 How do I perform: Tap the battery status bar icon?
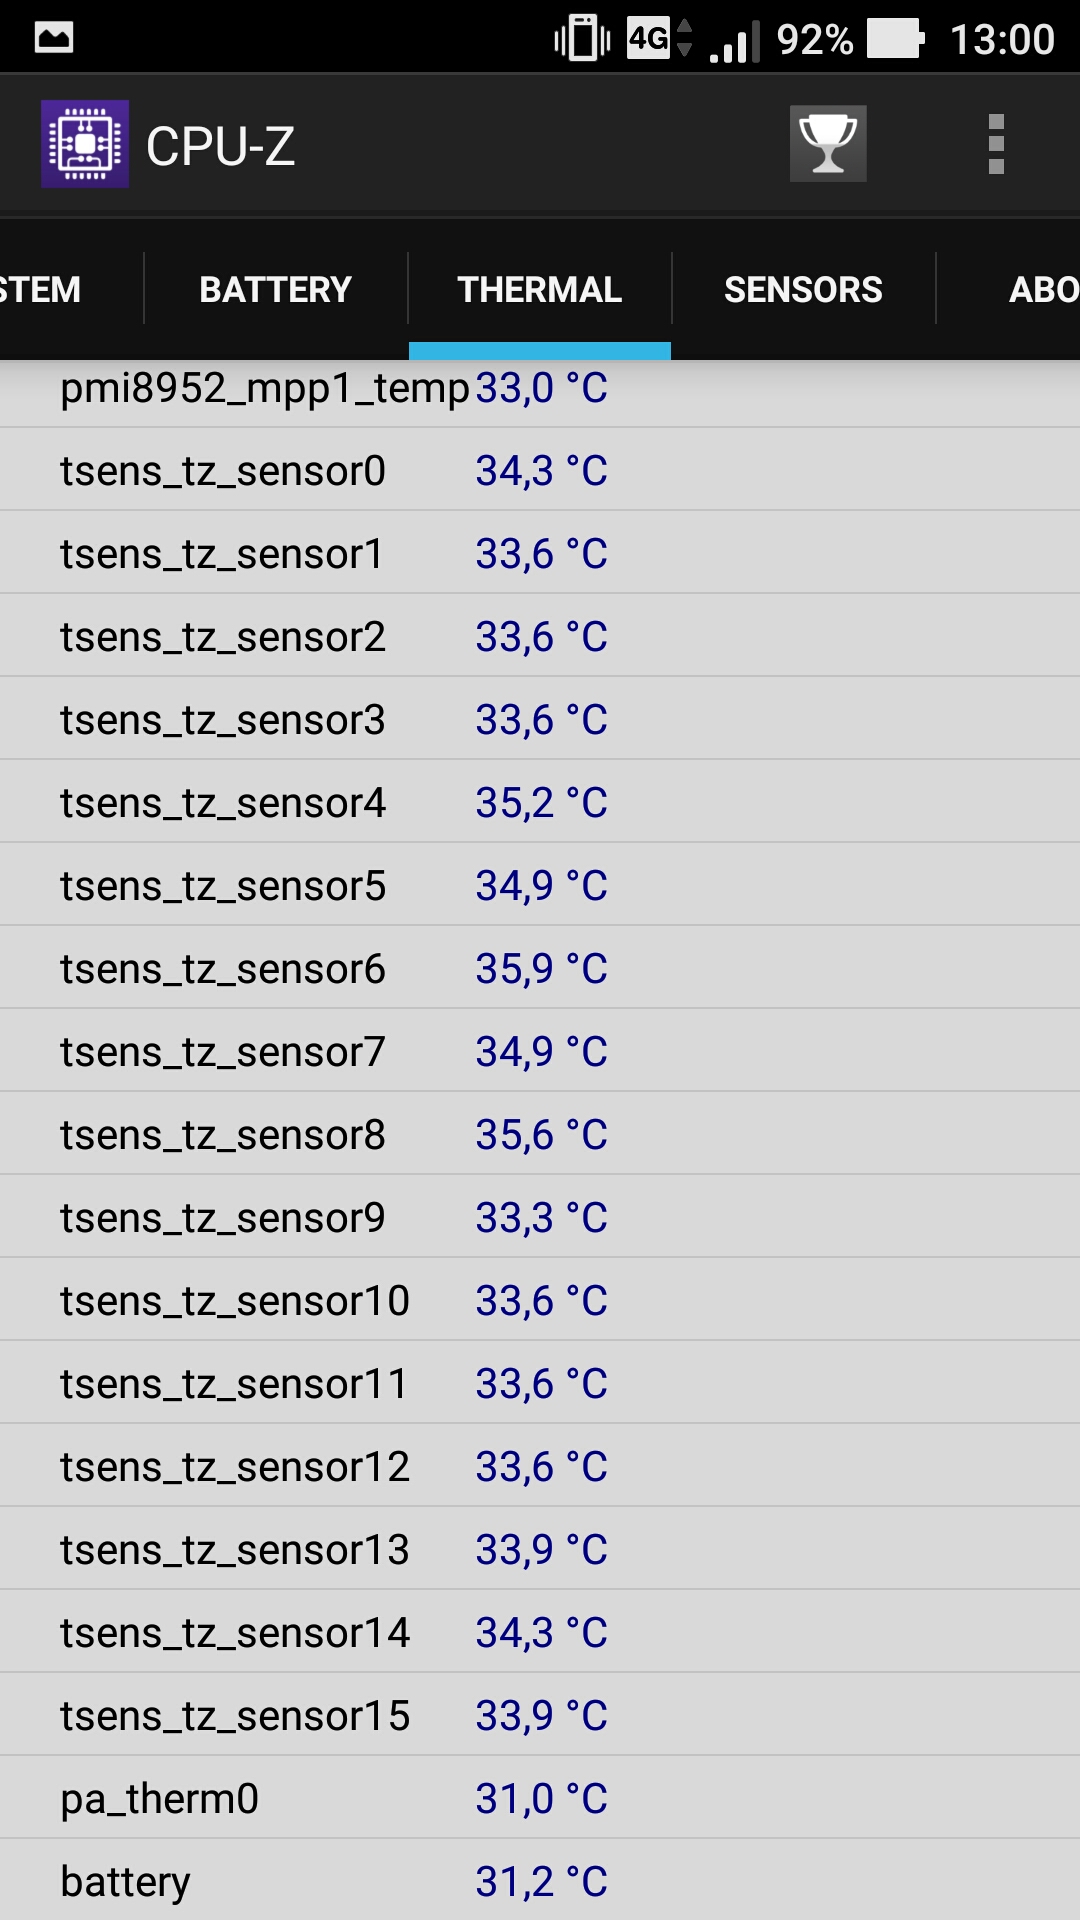[x=896, y=39]
